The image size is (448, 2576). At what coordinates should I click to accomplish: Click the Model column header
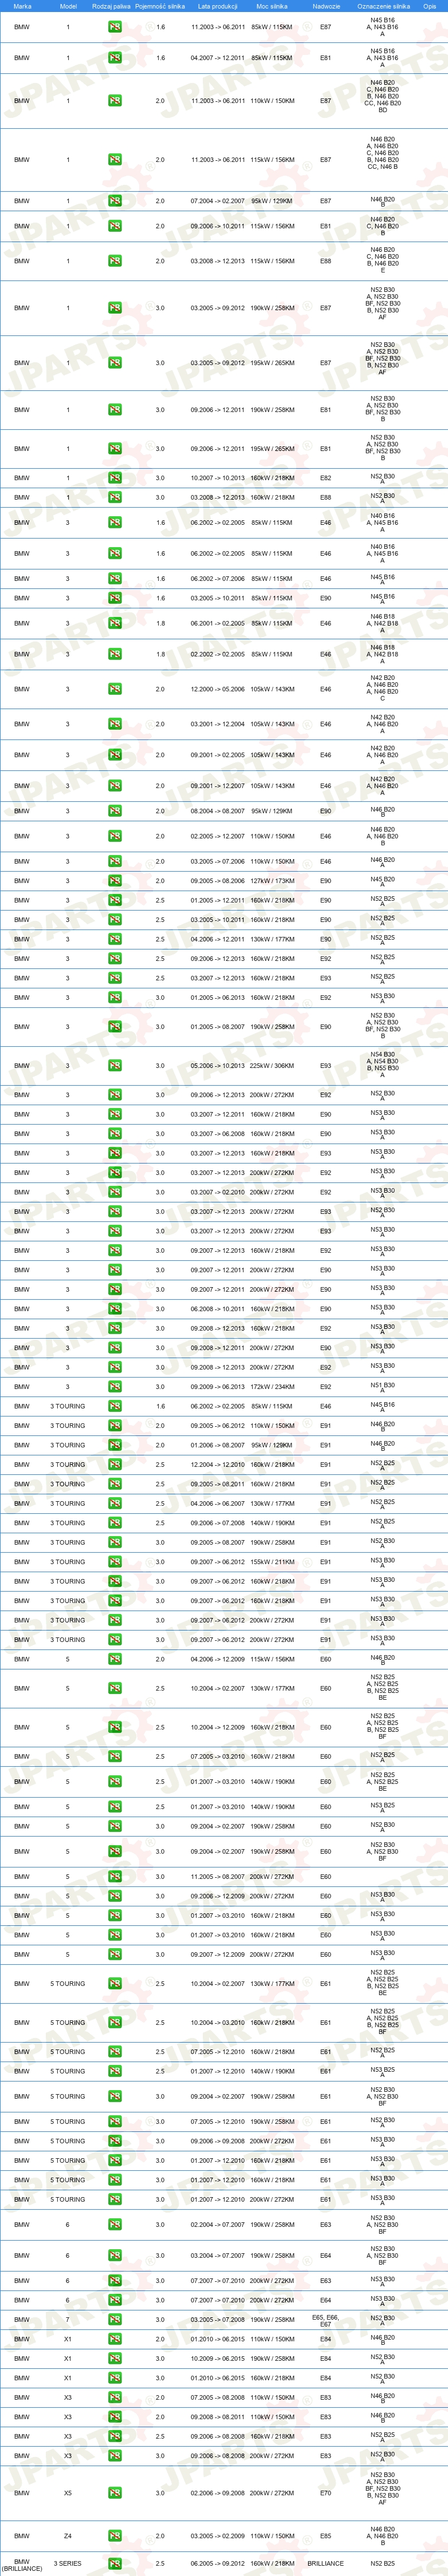pyautogui.click(x=68, y=6)
